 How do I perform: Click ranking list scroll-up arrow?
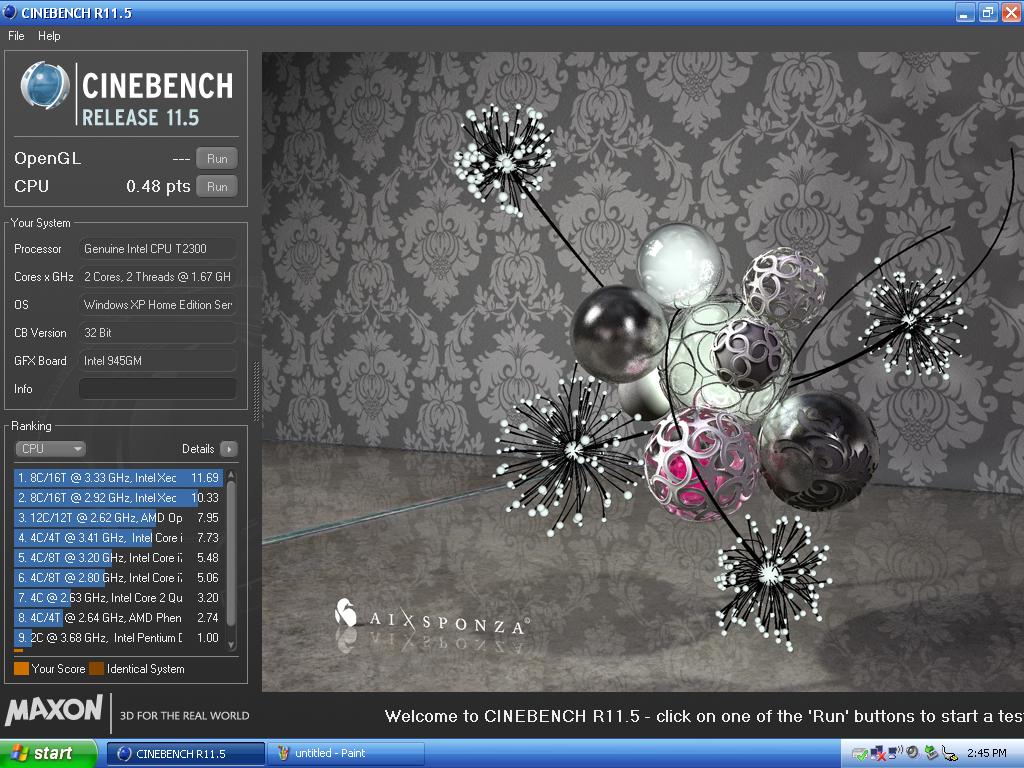[231, 475]
